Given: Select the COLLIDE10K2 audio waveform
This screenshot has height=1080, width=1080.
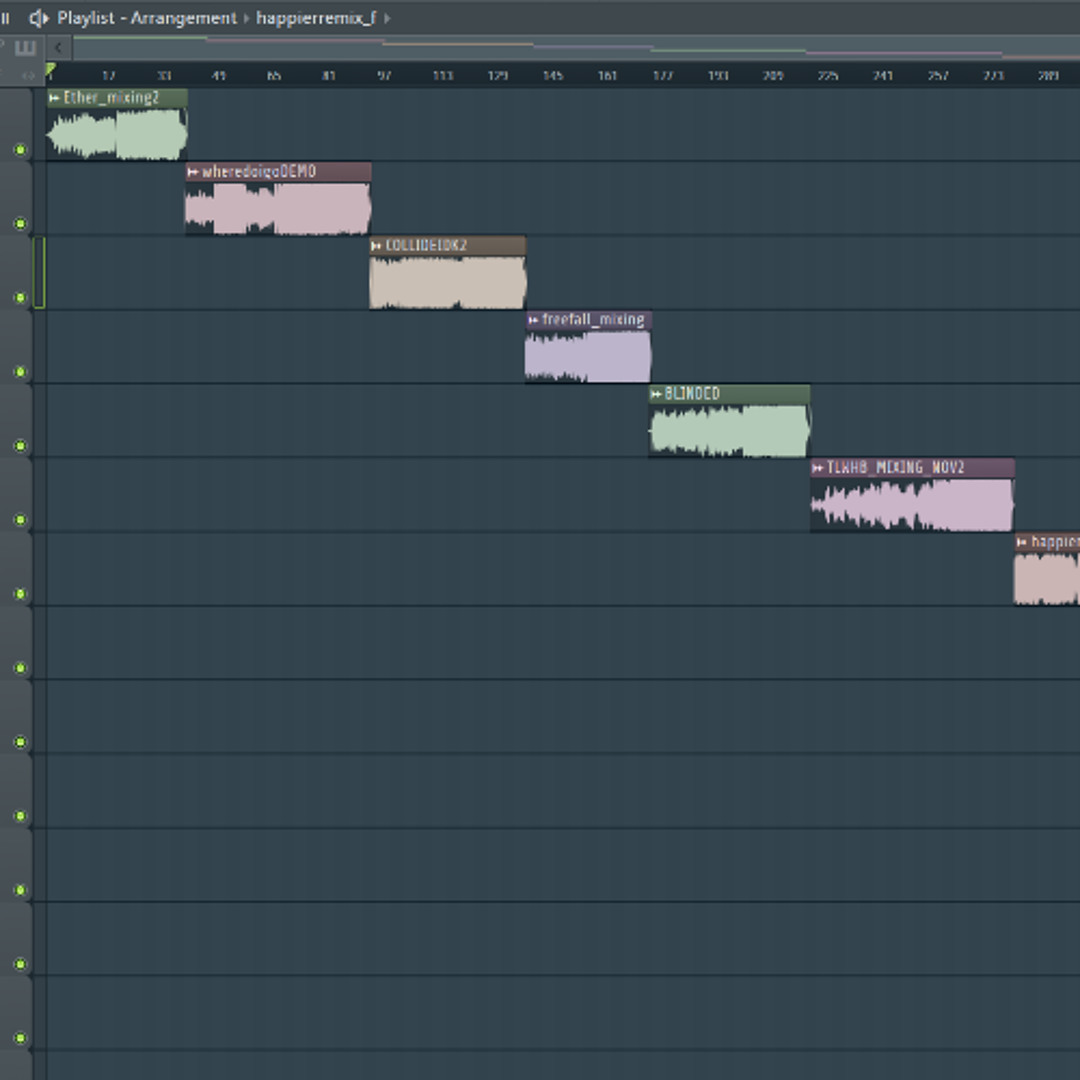Looking at the screenshot, I should pyautogui.click(x=448, y=282).
